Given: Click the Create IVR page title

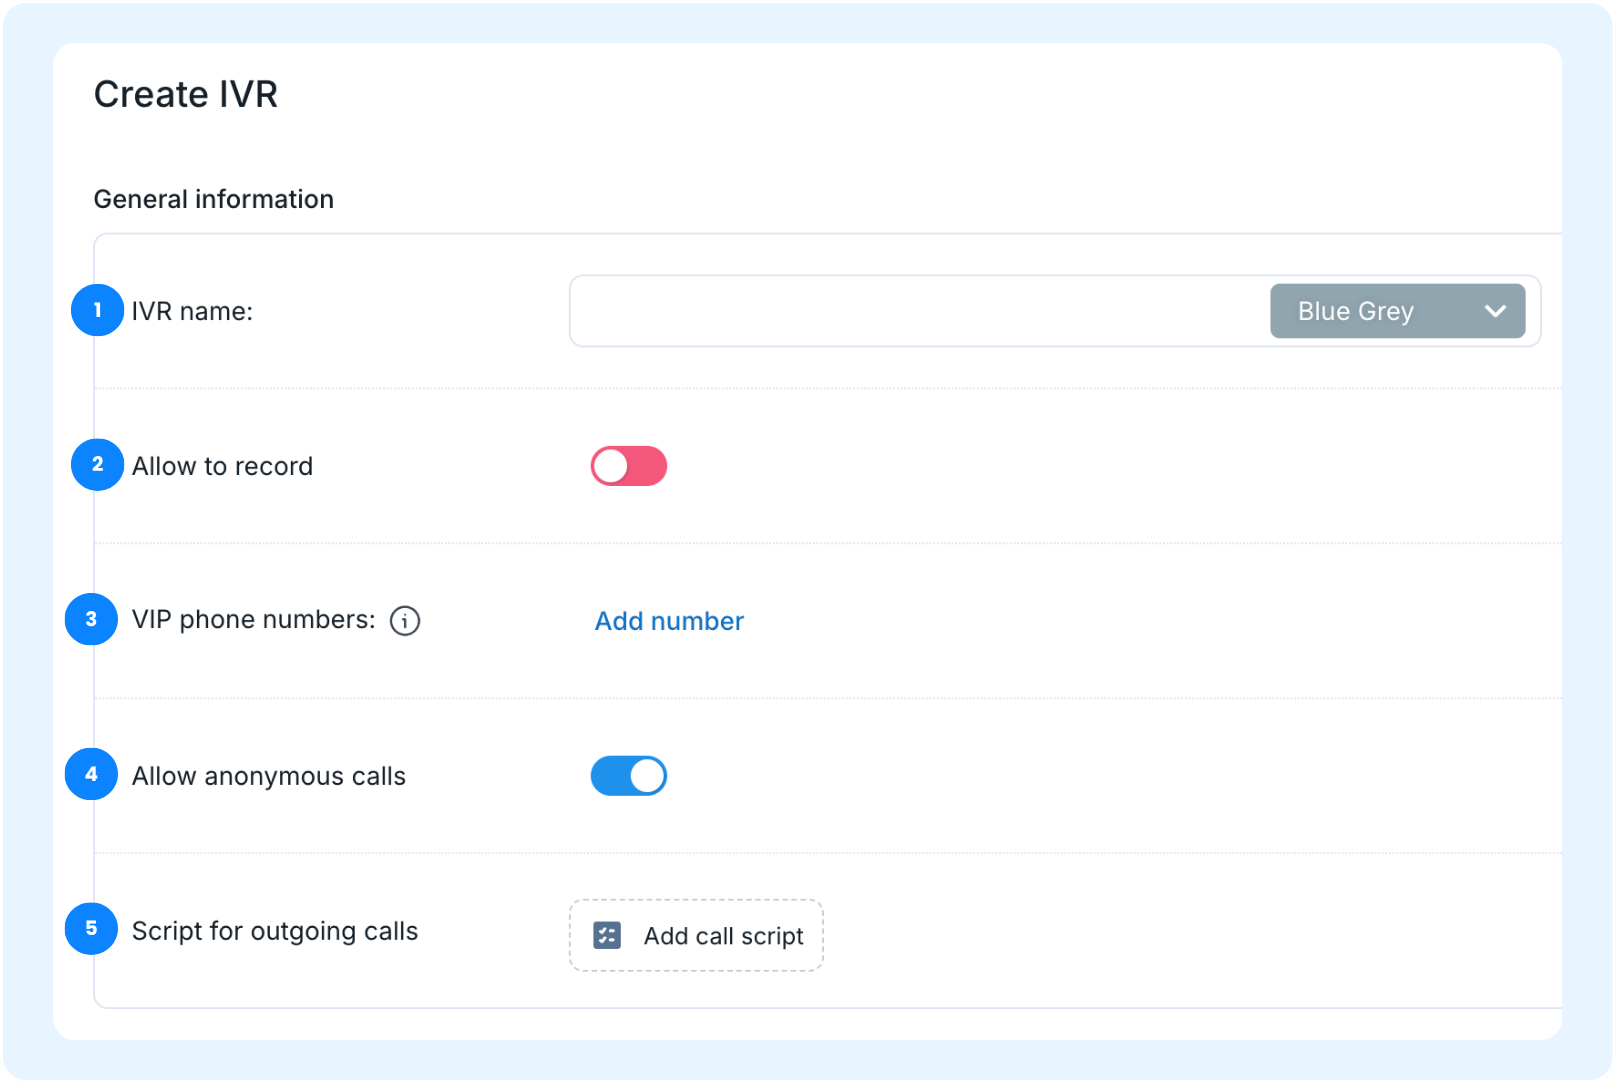Looking at the screenshot, I should coord(186,94).
